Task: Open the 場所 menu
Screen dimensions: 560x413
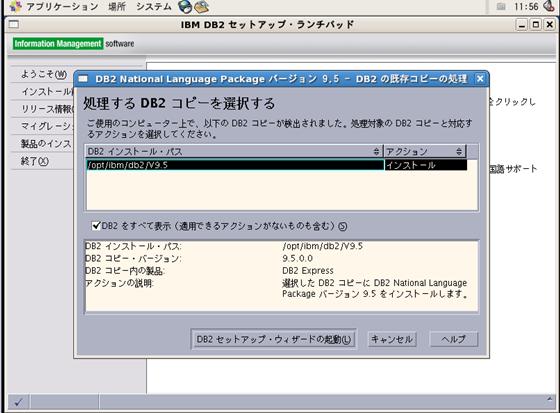Action: tap(117, 6)
